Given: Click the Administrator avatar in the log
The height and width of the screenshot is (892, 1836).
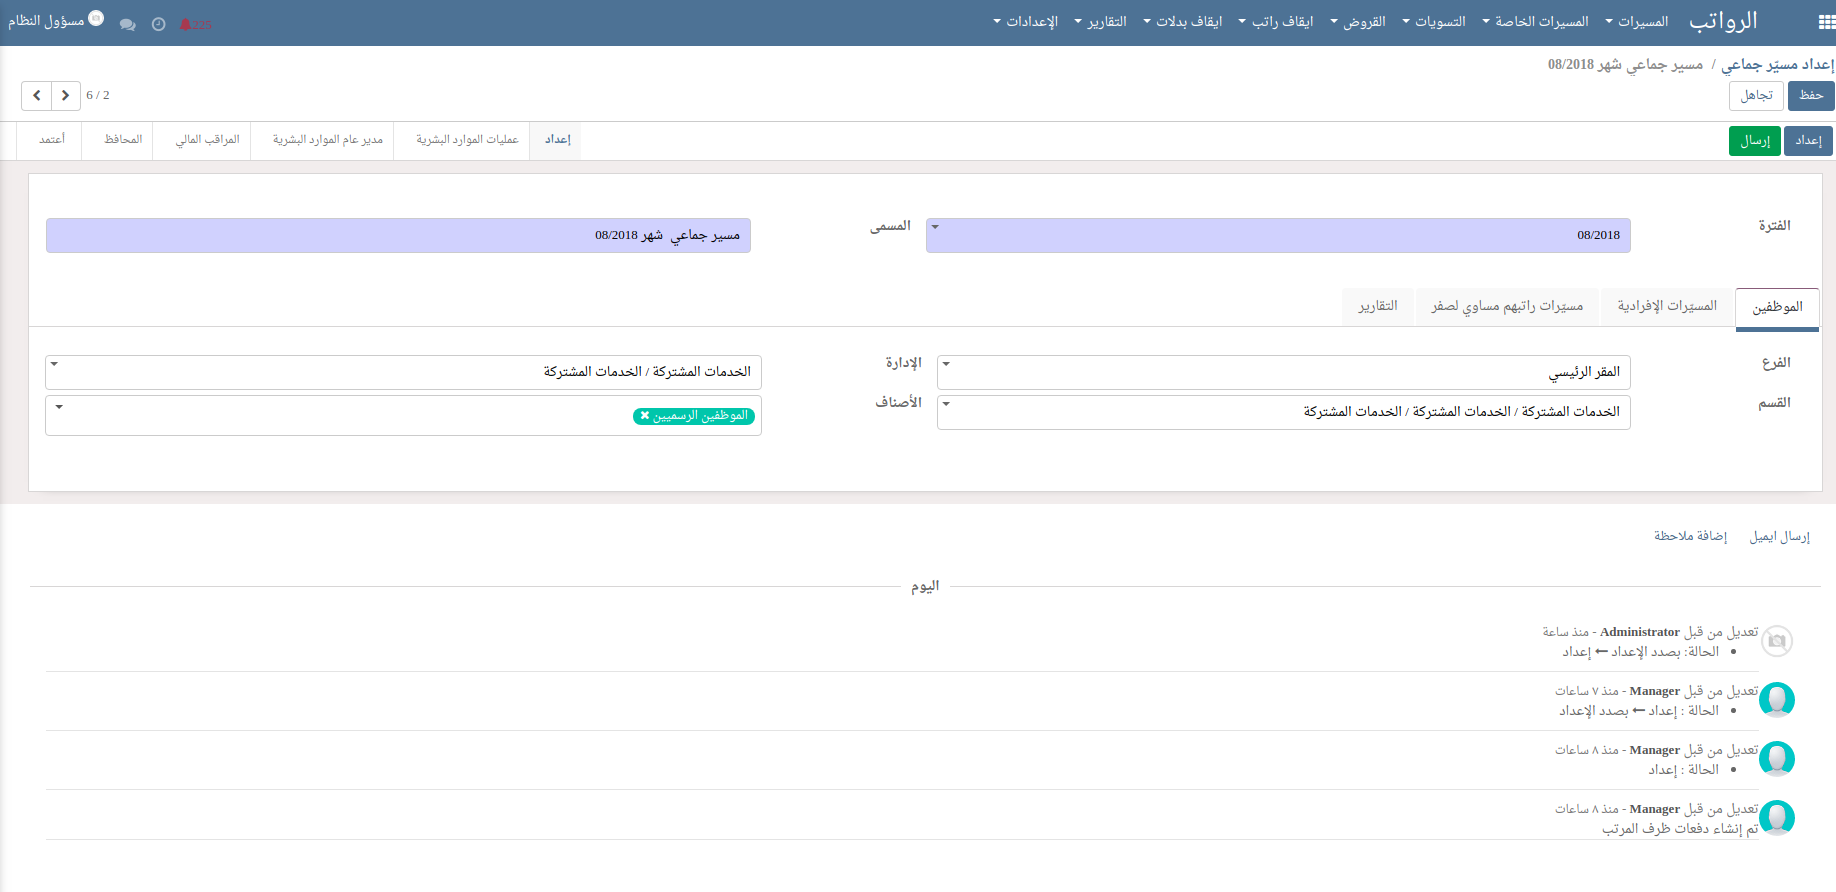Looking at the screenshot, I should pyautogui.click(x=1776, y=641).
